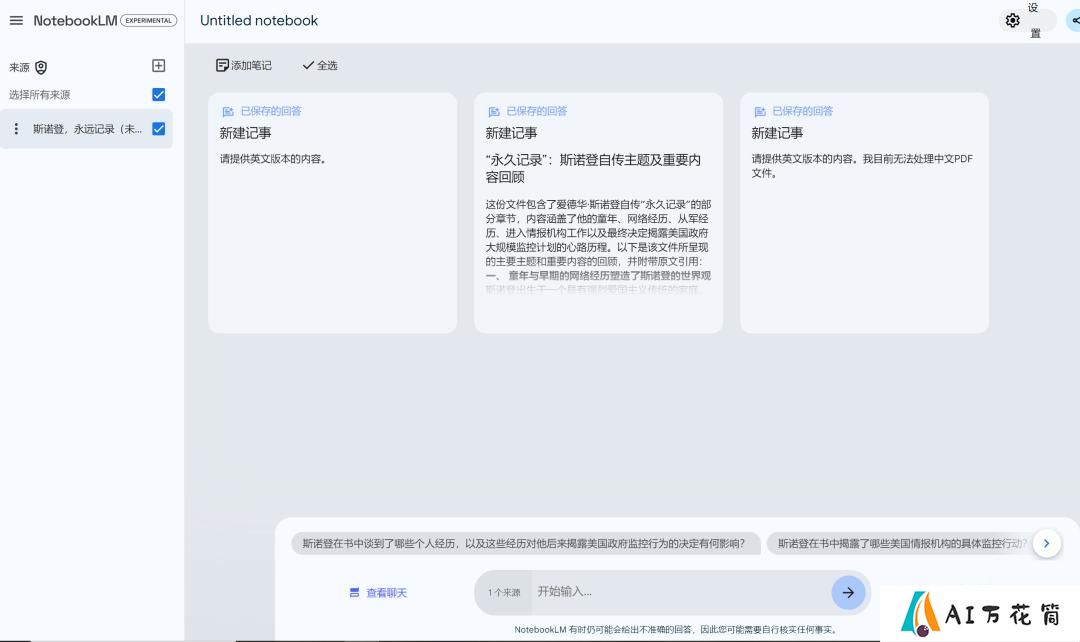Open the 斯诺登，永远记录 source
1080x642 pixels.
(87, 129)
